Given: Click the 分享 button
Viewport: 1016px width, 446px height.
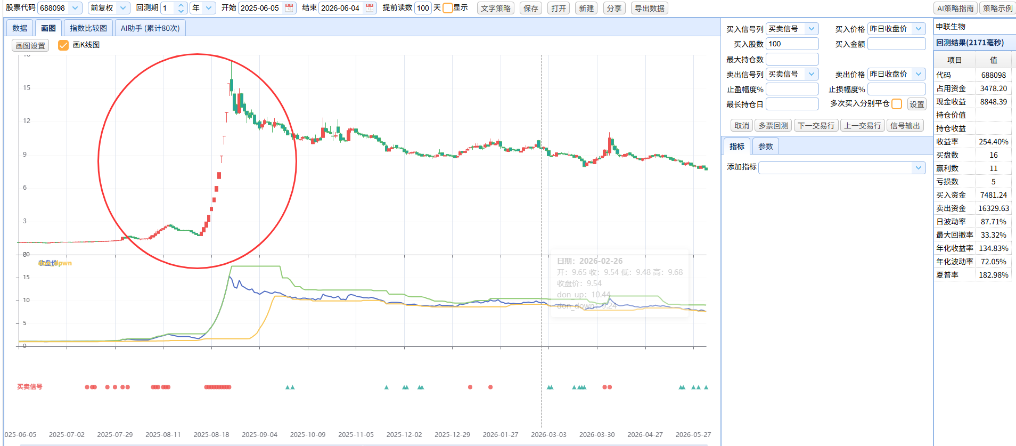Looking at the screenshot, I should (613, 8).
